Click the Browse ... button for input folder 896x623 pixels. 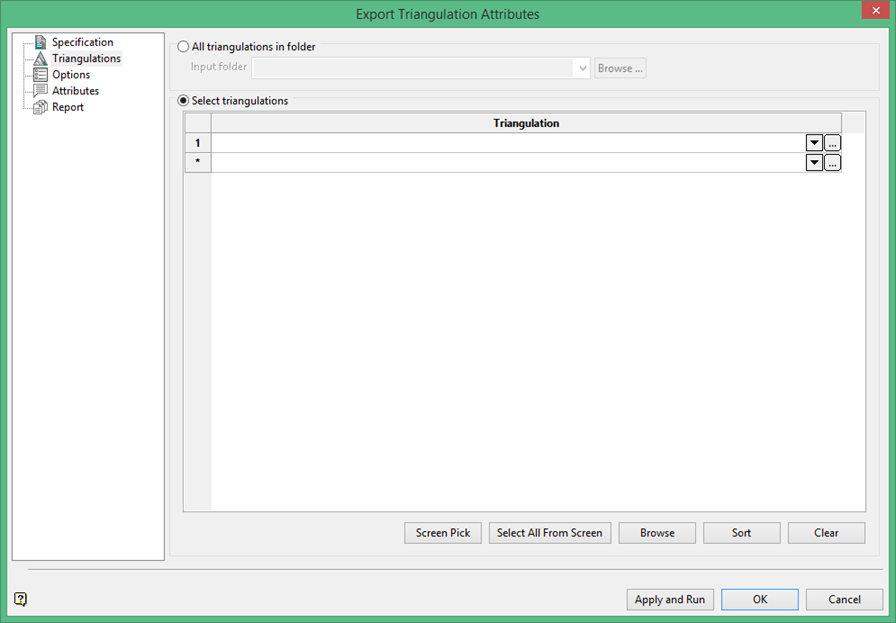click(620, 68)
